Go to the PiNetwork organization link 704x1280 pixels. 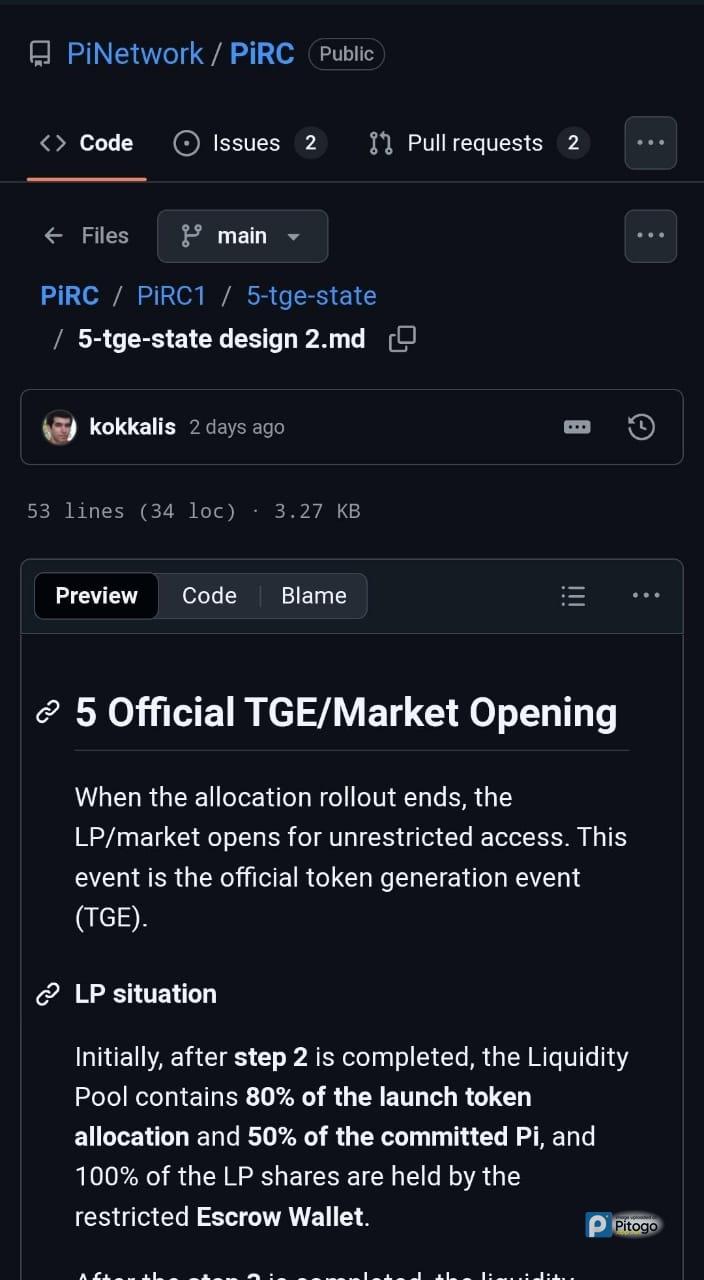135,54
